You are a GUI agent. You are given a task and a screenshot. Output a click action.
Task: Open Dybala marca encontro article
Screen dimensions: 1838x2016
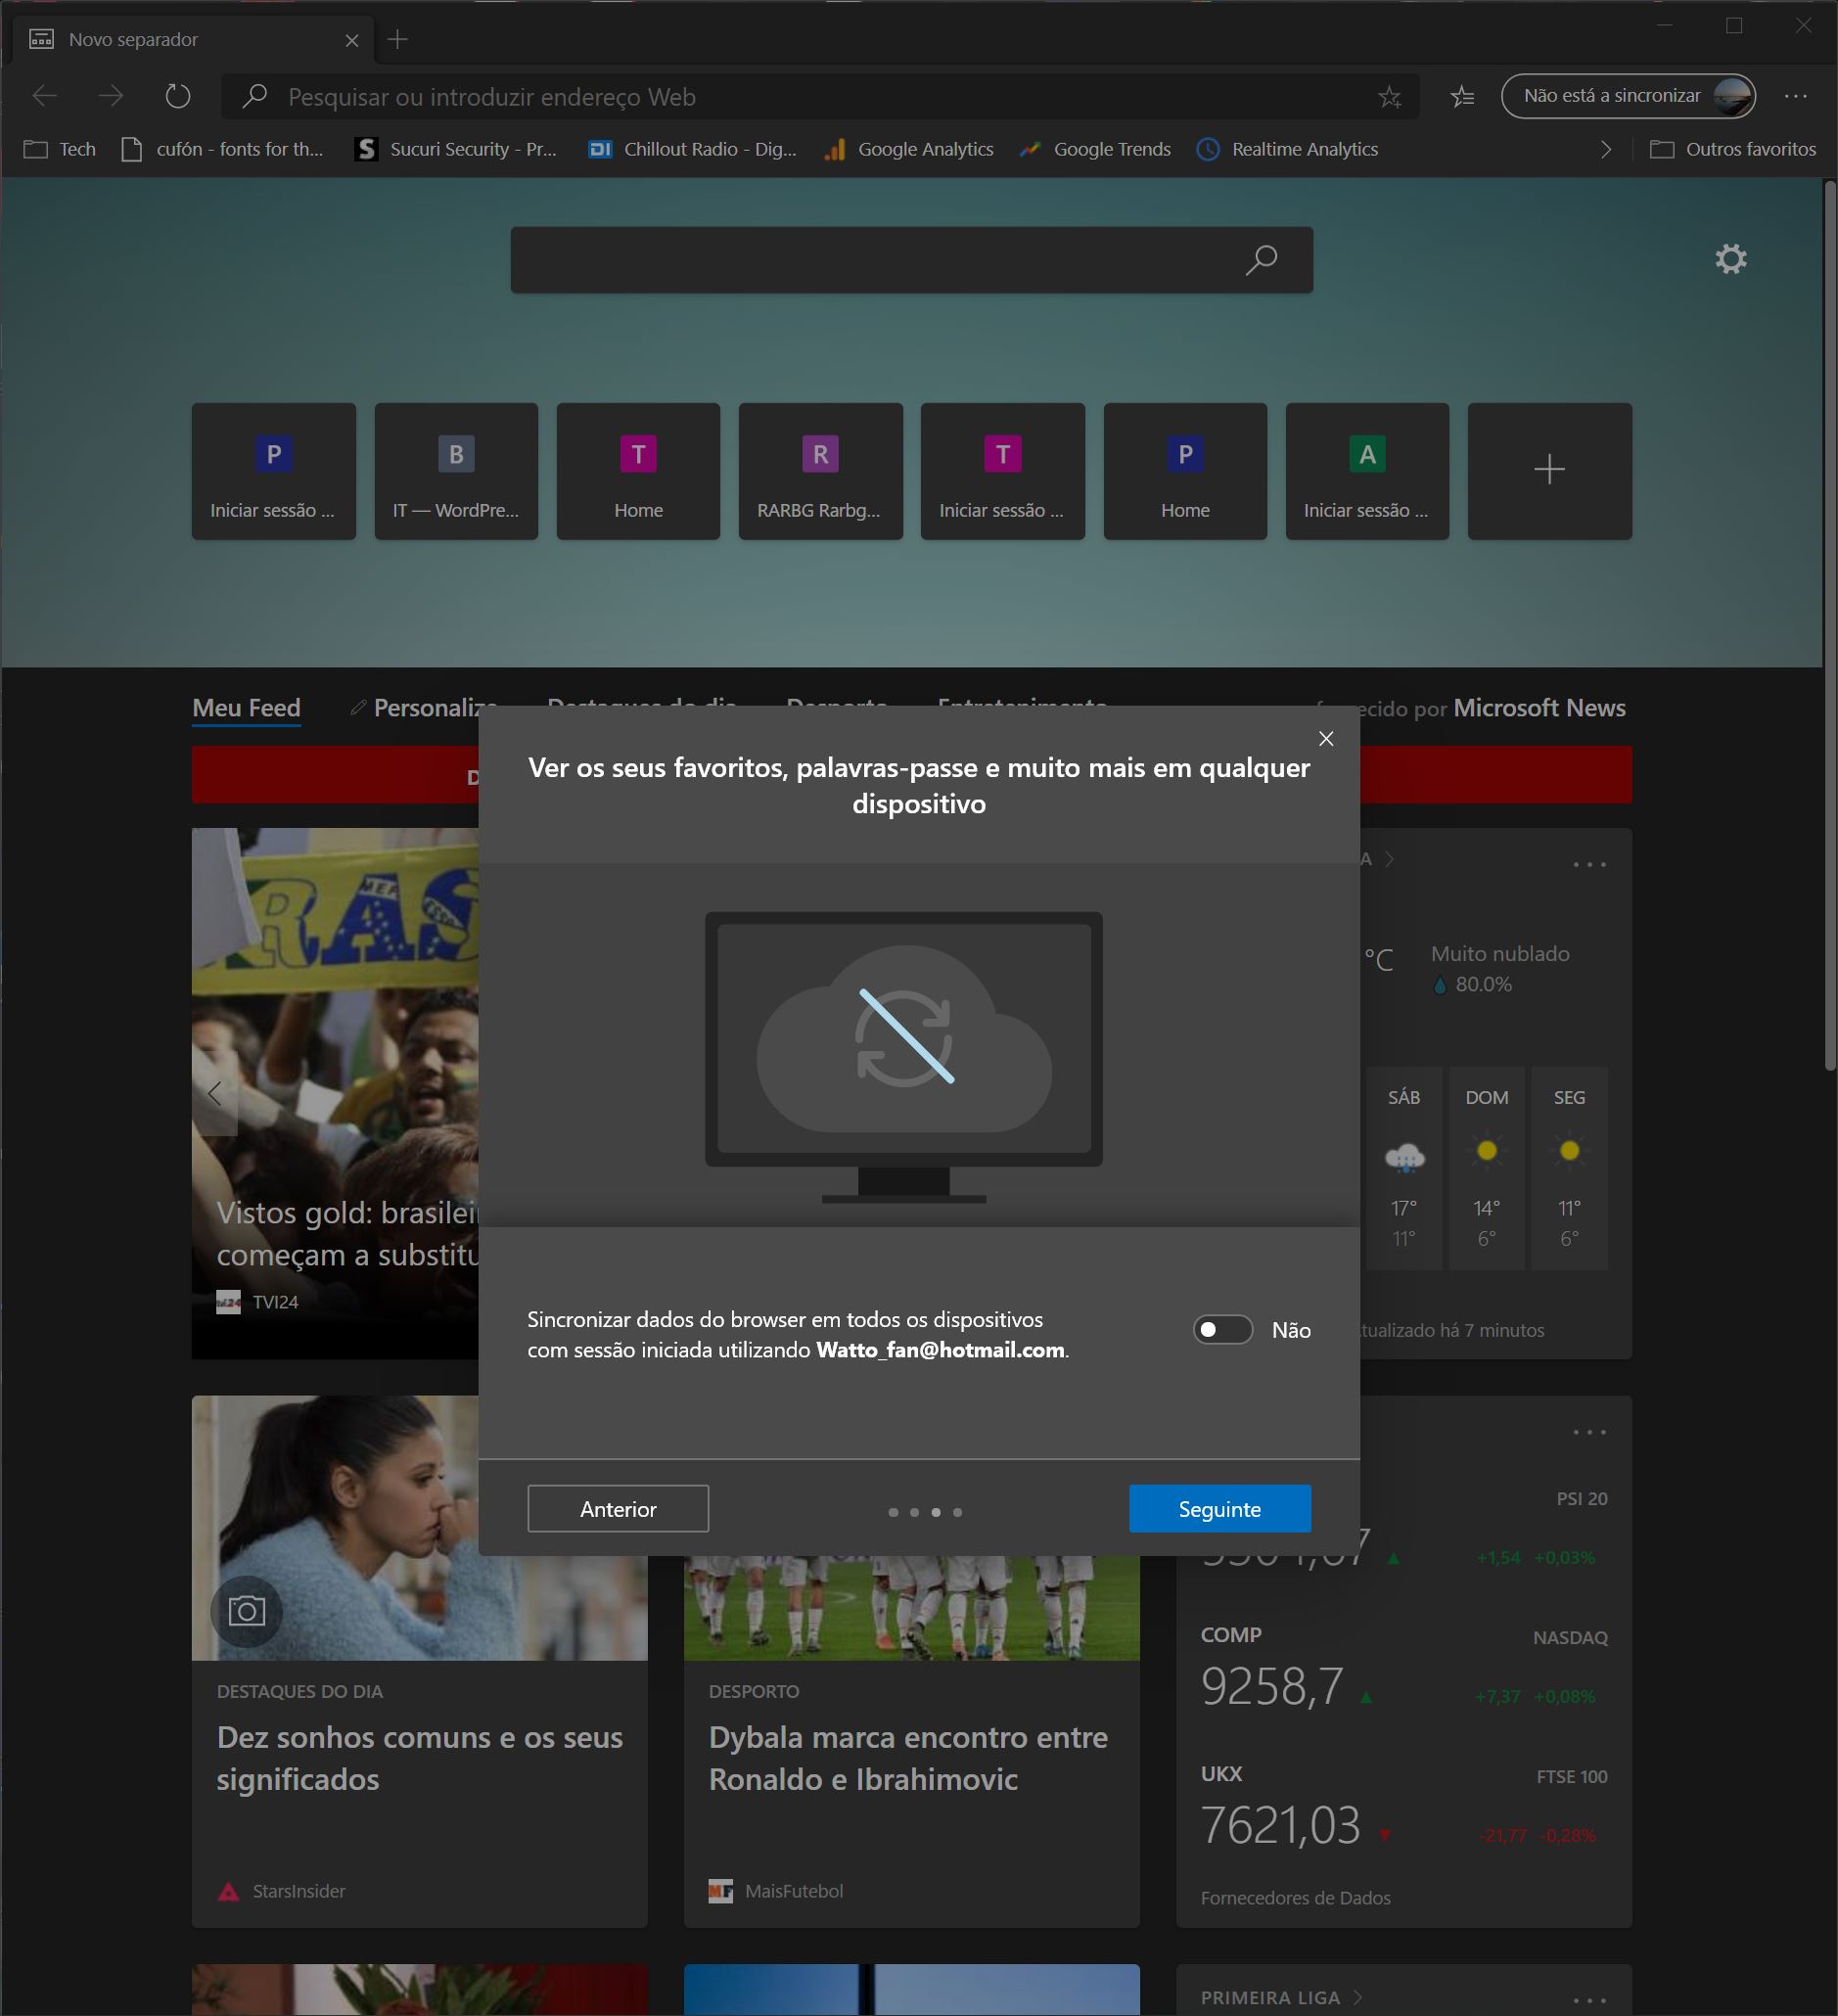[x=908, y=1758]
